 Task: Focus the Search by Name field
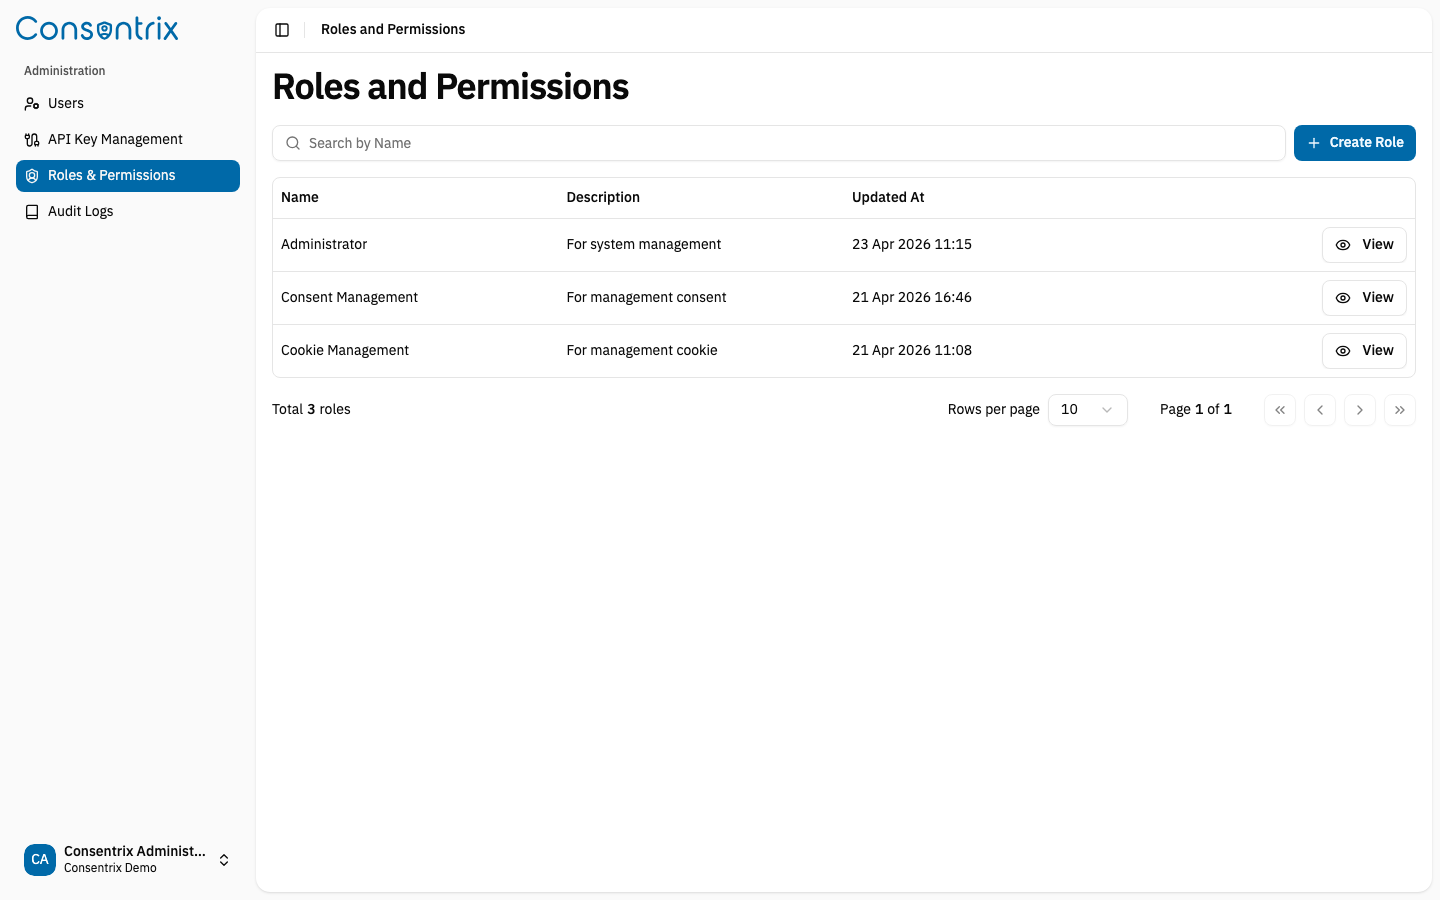[x=779, y=143]
